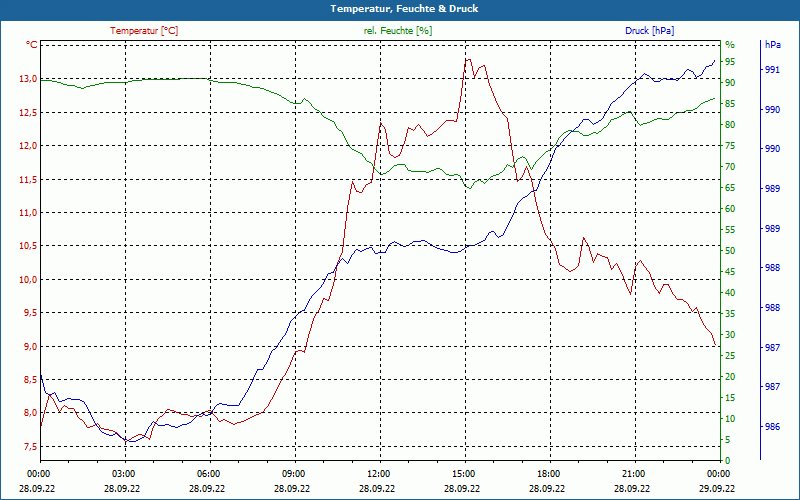Click the '50' humidity axis tick
Image resolution: width=800 pixels, height=500 pixels.
(730, 251)
